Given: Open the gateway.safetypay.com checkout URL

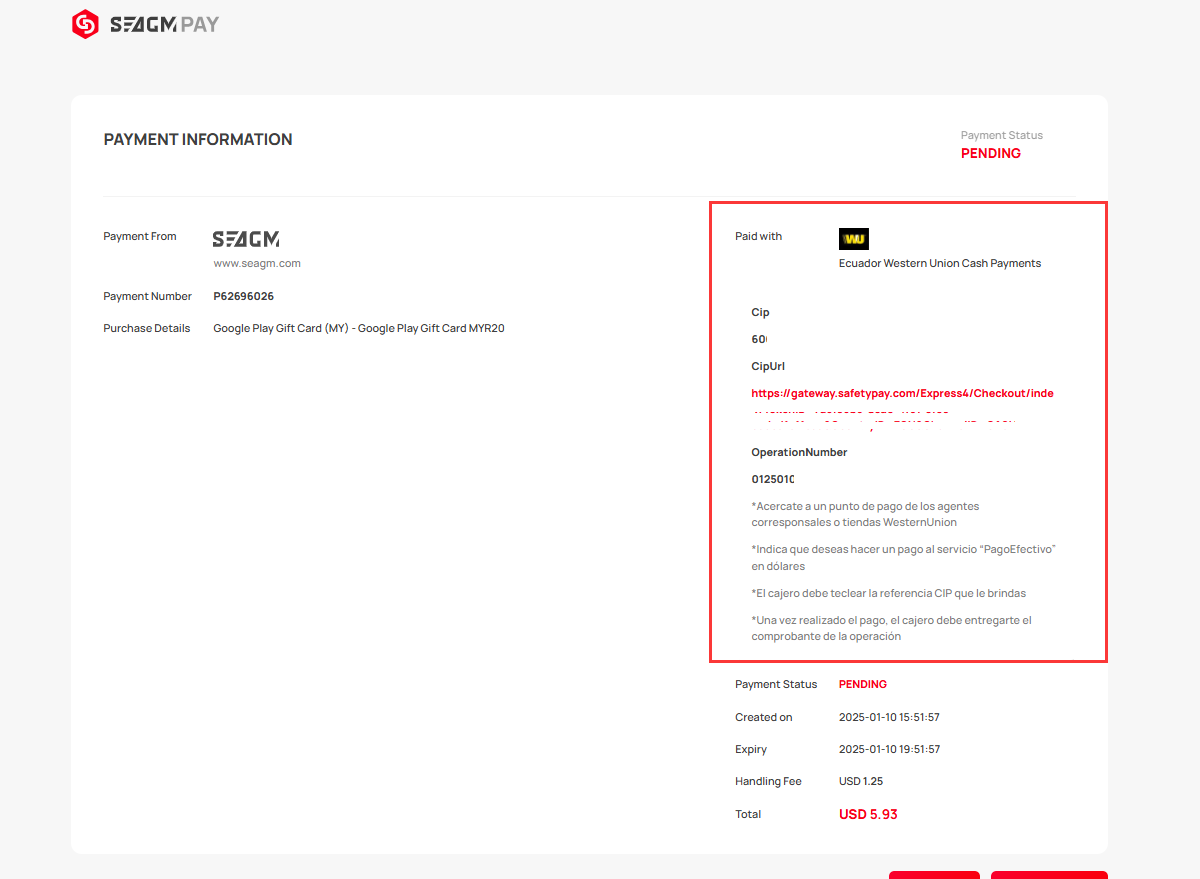Looking at the screenshot, I should point(903,393).
